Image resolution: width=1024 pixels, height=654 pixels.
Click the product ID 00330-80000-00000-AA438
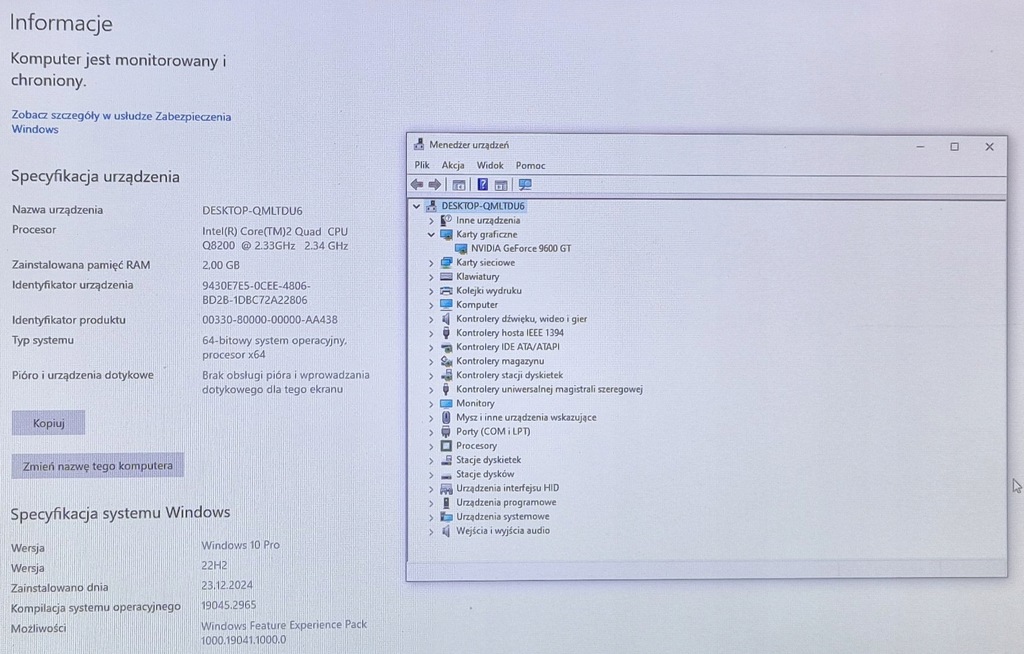270,319
